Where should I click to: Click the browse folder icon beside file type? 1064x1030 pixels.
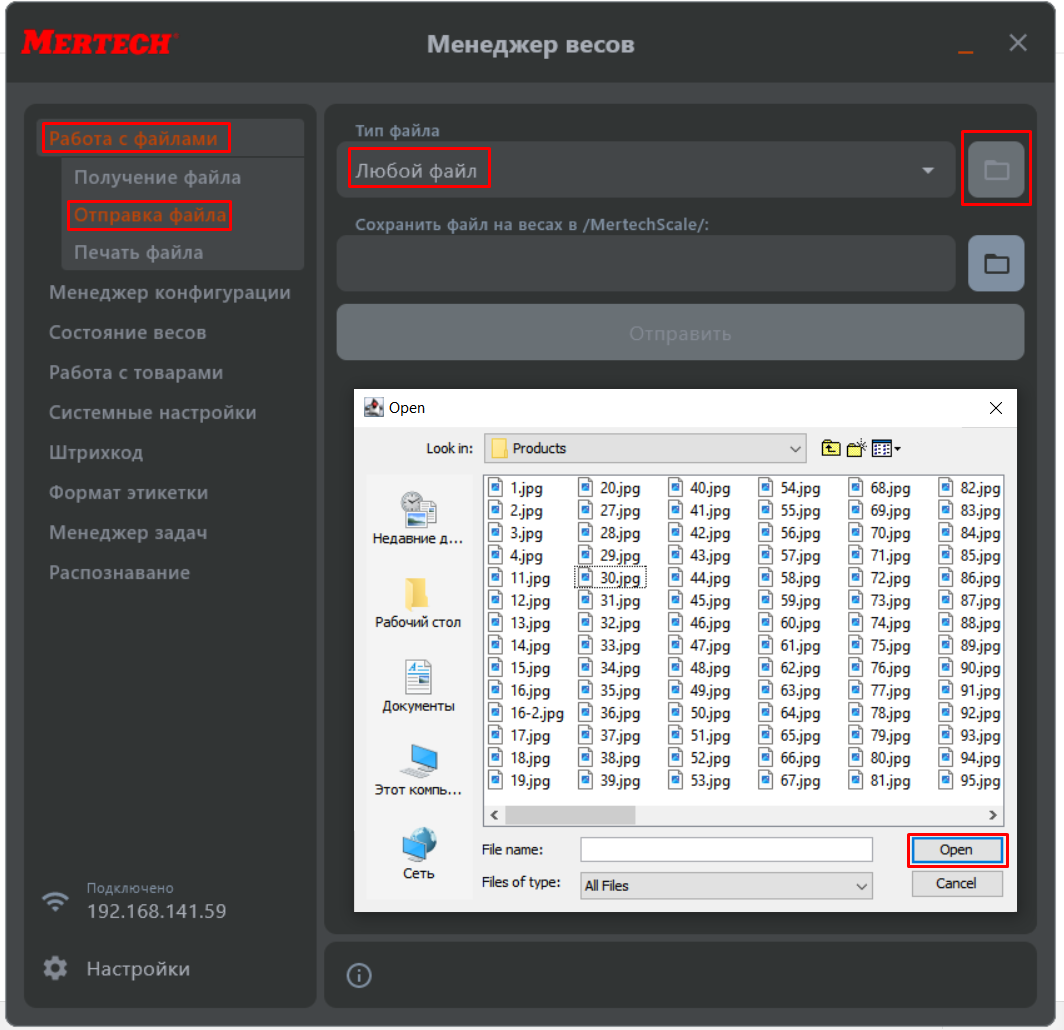[x=995, y=170]
